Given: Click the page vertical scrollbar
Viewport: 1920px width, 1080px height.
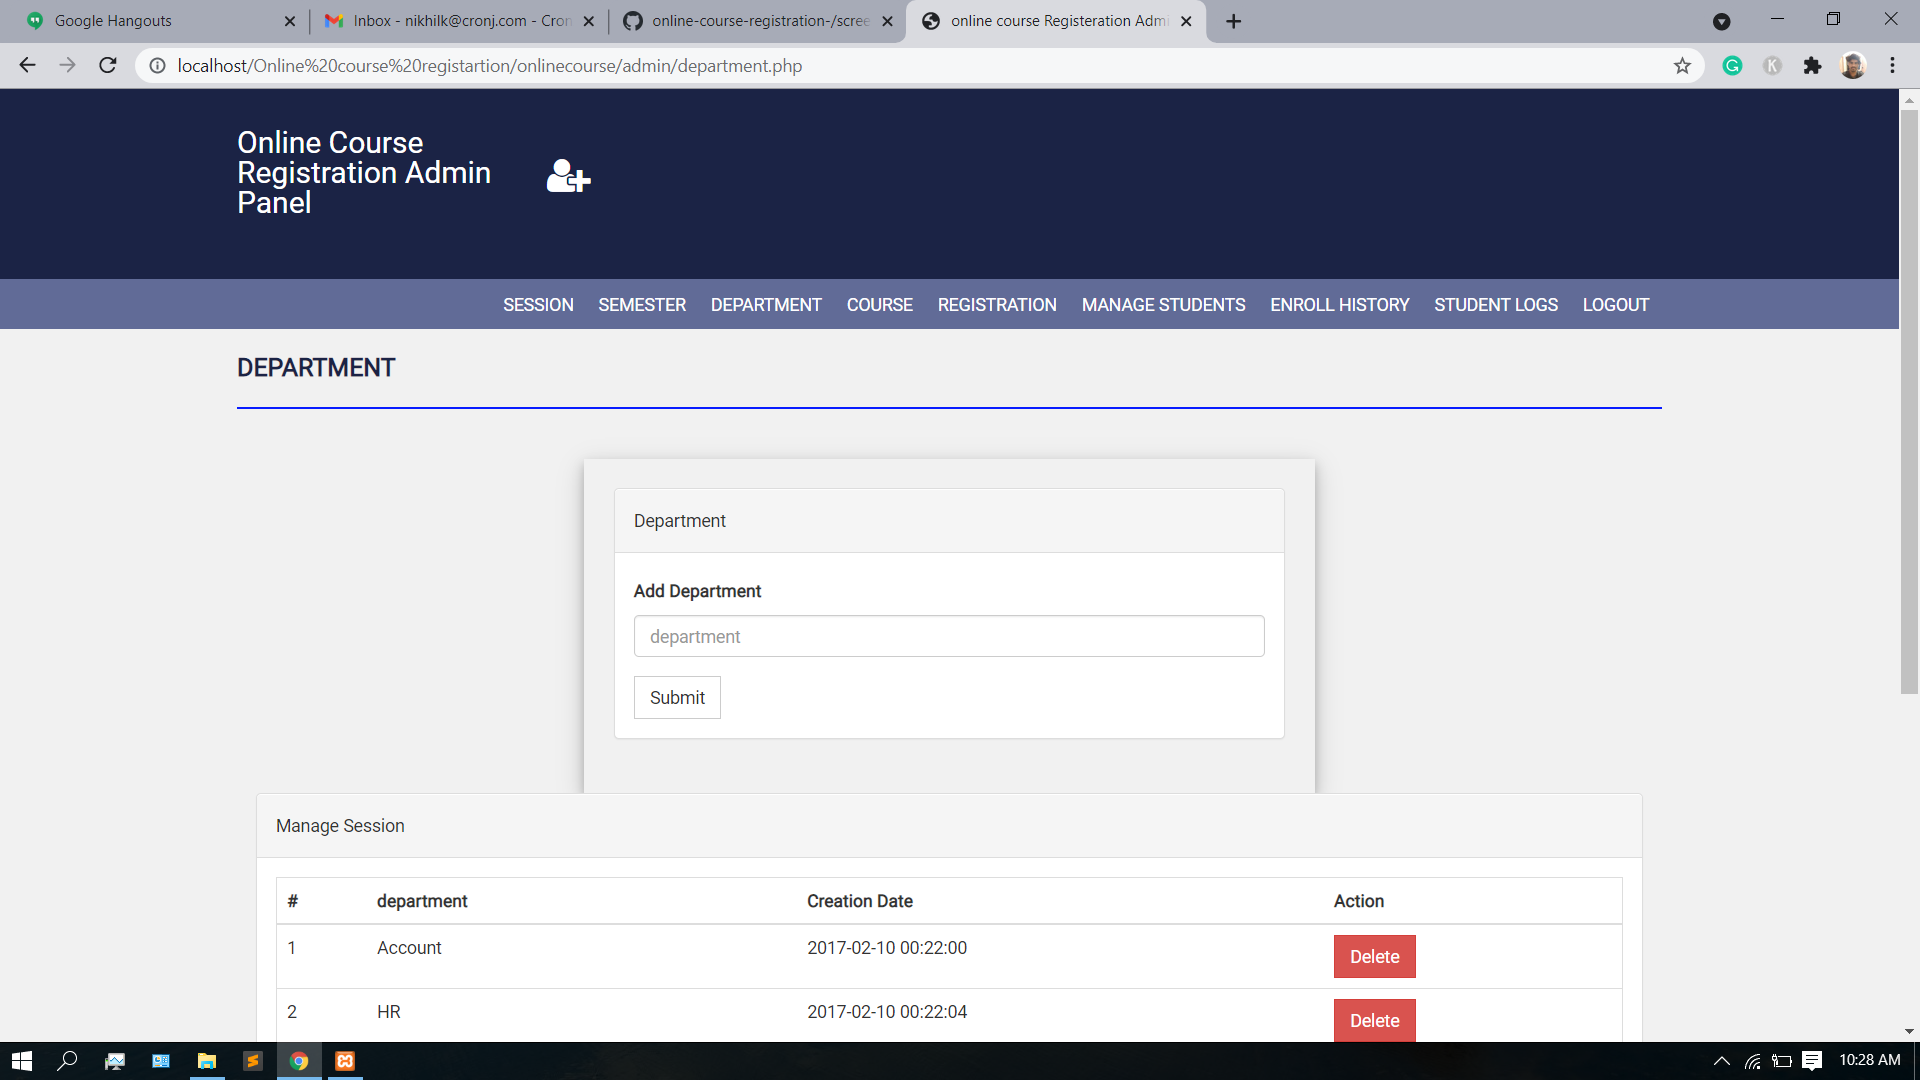Looking at the screenshot, I should pos(1909,400).
